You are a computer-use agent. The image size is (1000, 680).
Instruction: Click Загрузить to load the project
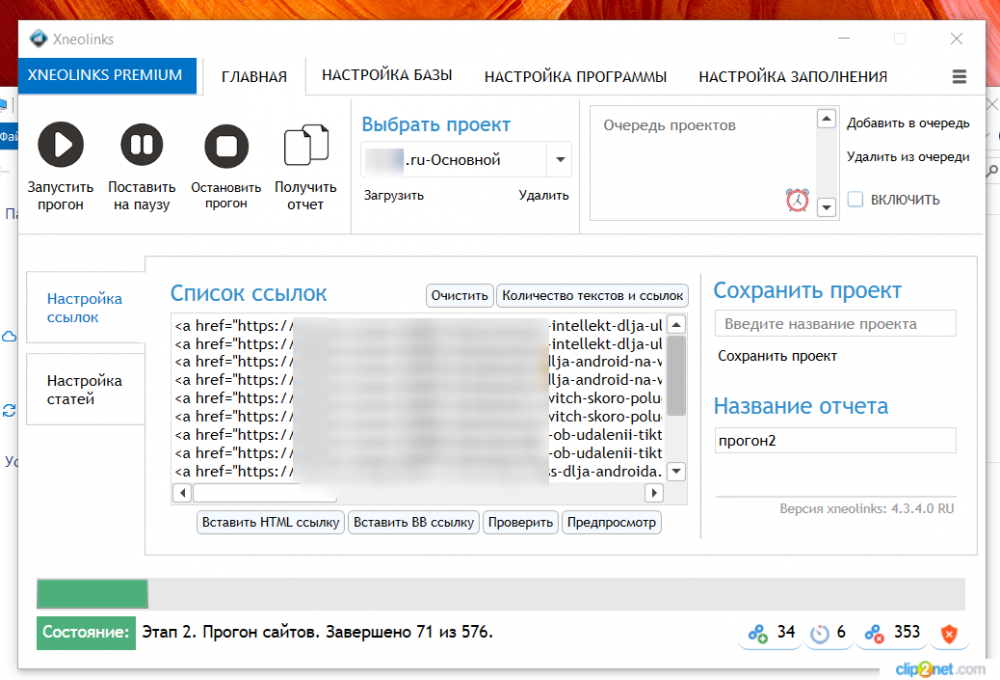393,195
